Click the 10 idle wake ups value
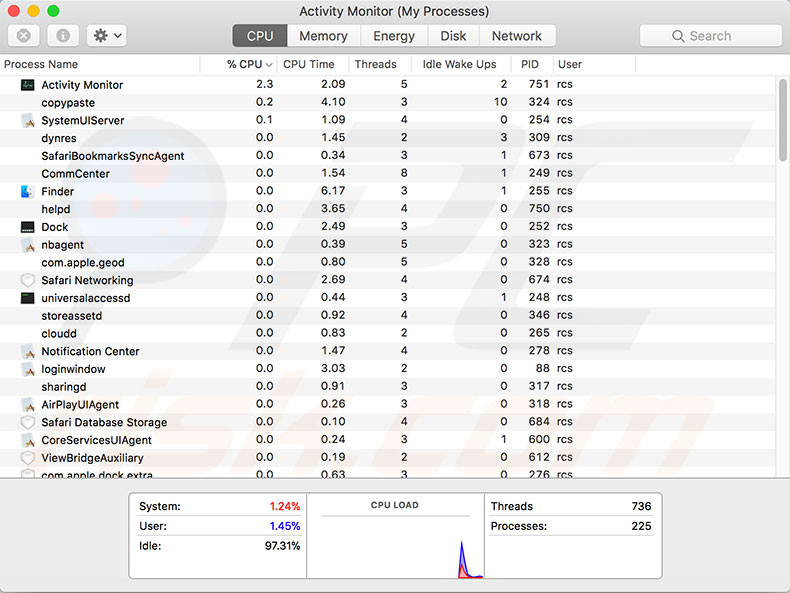The width and height of the screenshot is (790, 593). click(500, 102)
